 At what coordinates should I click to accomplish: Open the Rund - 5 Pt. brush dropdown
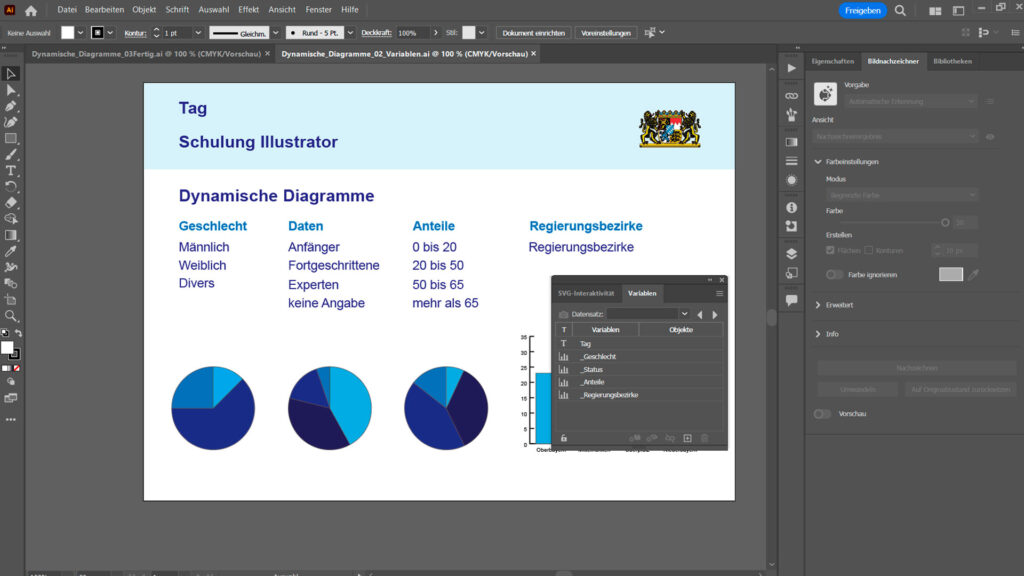(351, 33)
